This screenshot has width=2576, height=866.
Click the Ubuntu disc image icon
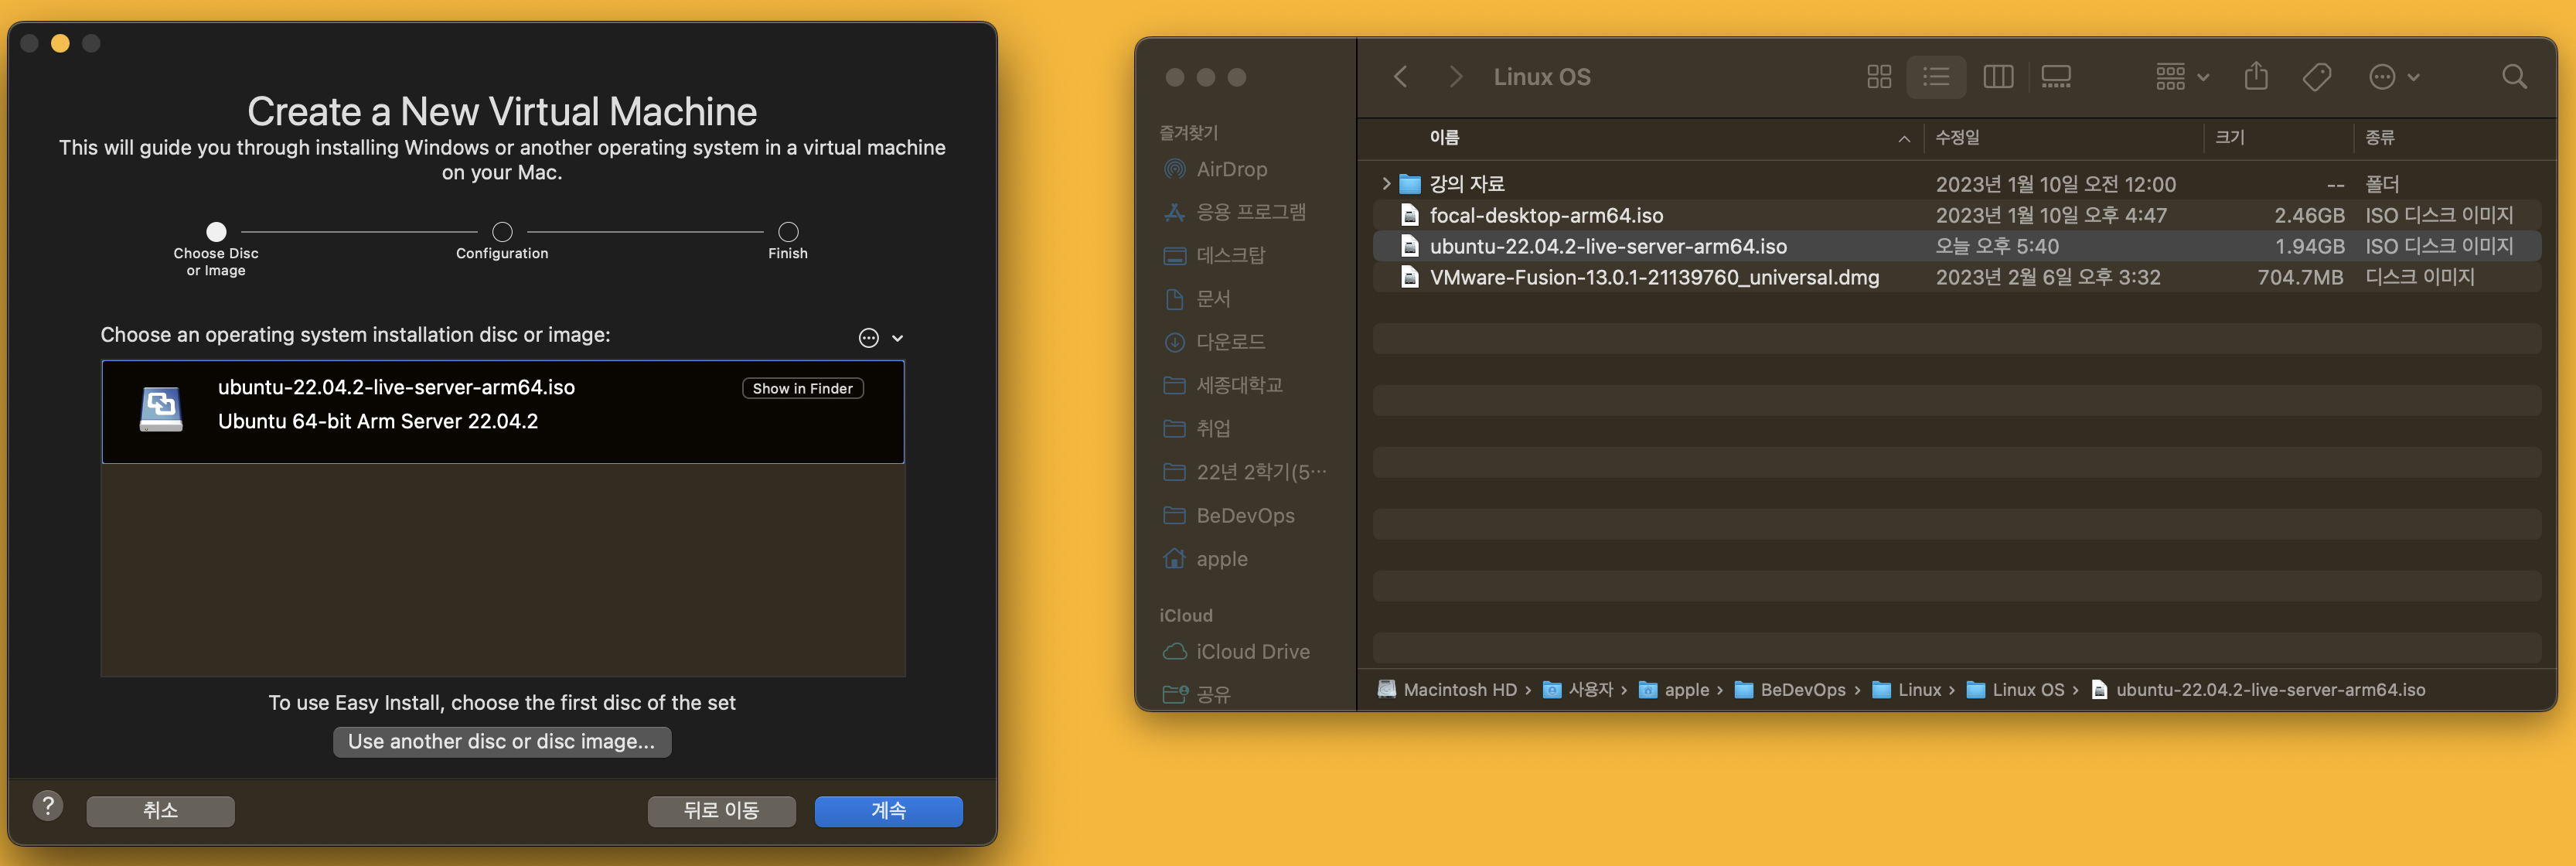point(161,409)
